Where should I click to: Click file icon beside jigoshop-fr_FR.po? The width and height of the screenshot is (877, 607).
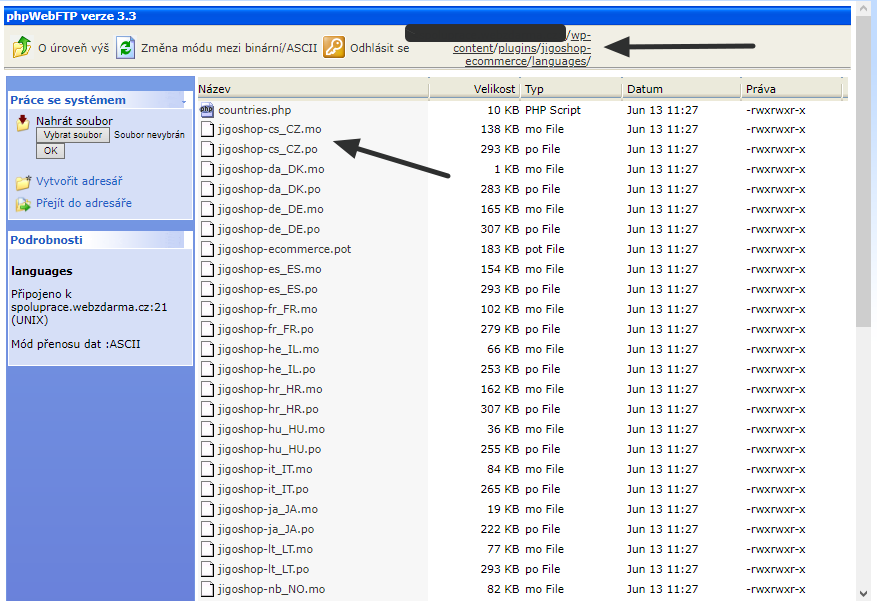click(x=208, y=329)
